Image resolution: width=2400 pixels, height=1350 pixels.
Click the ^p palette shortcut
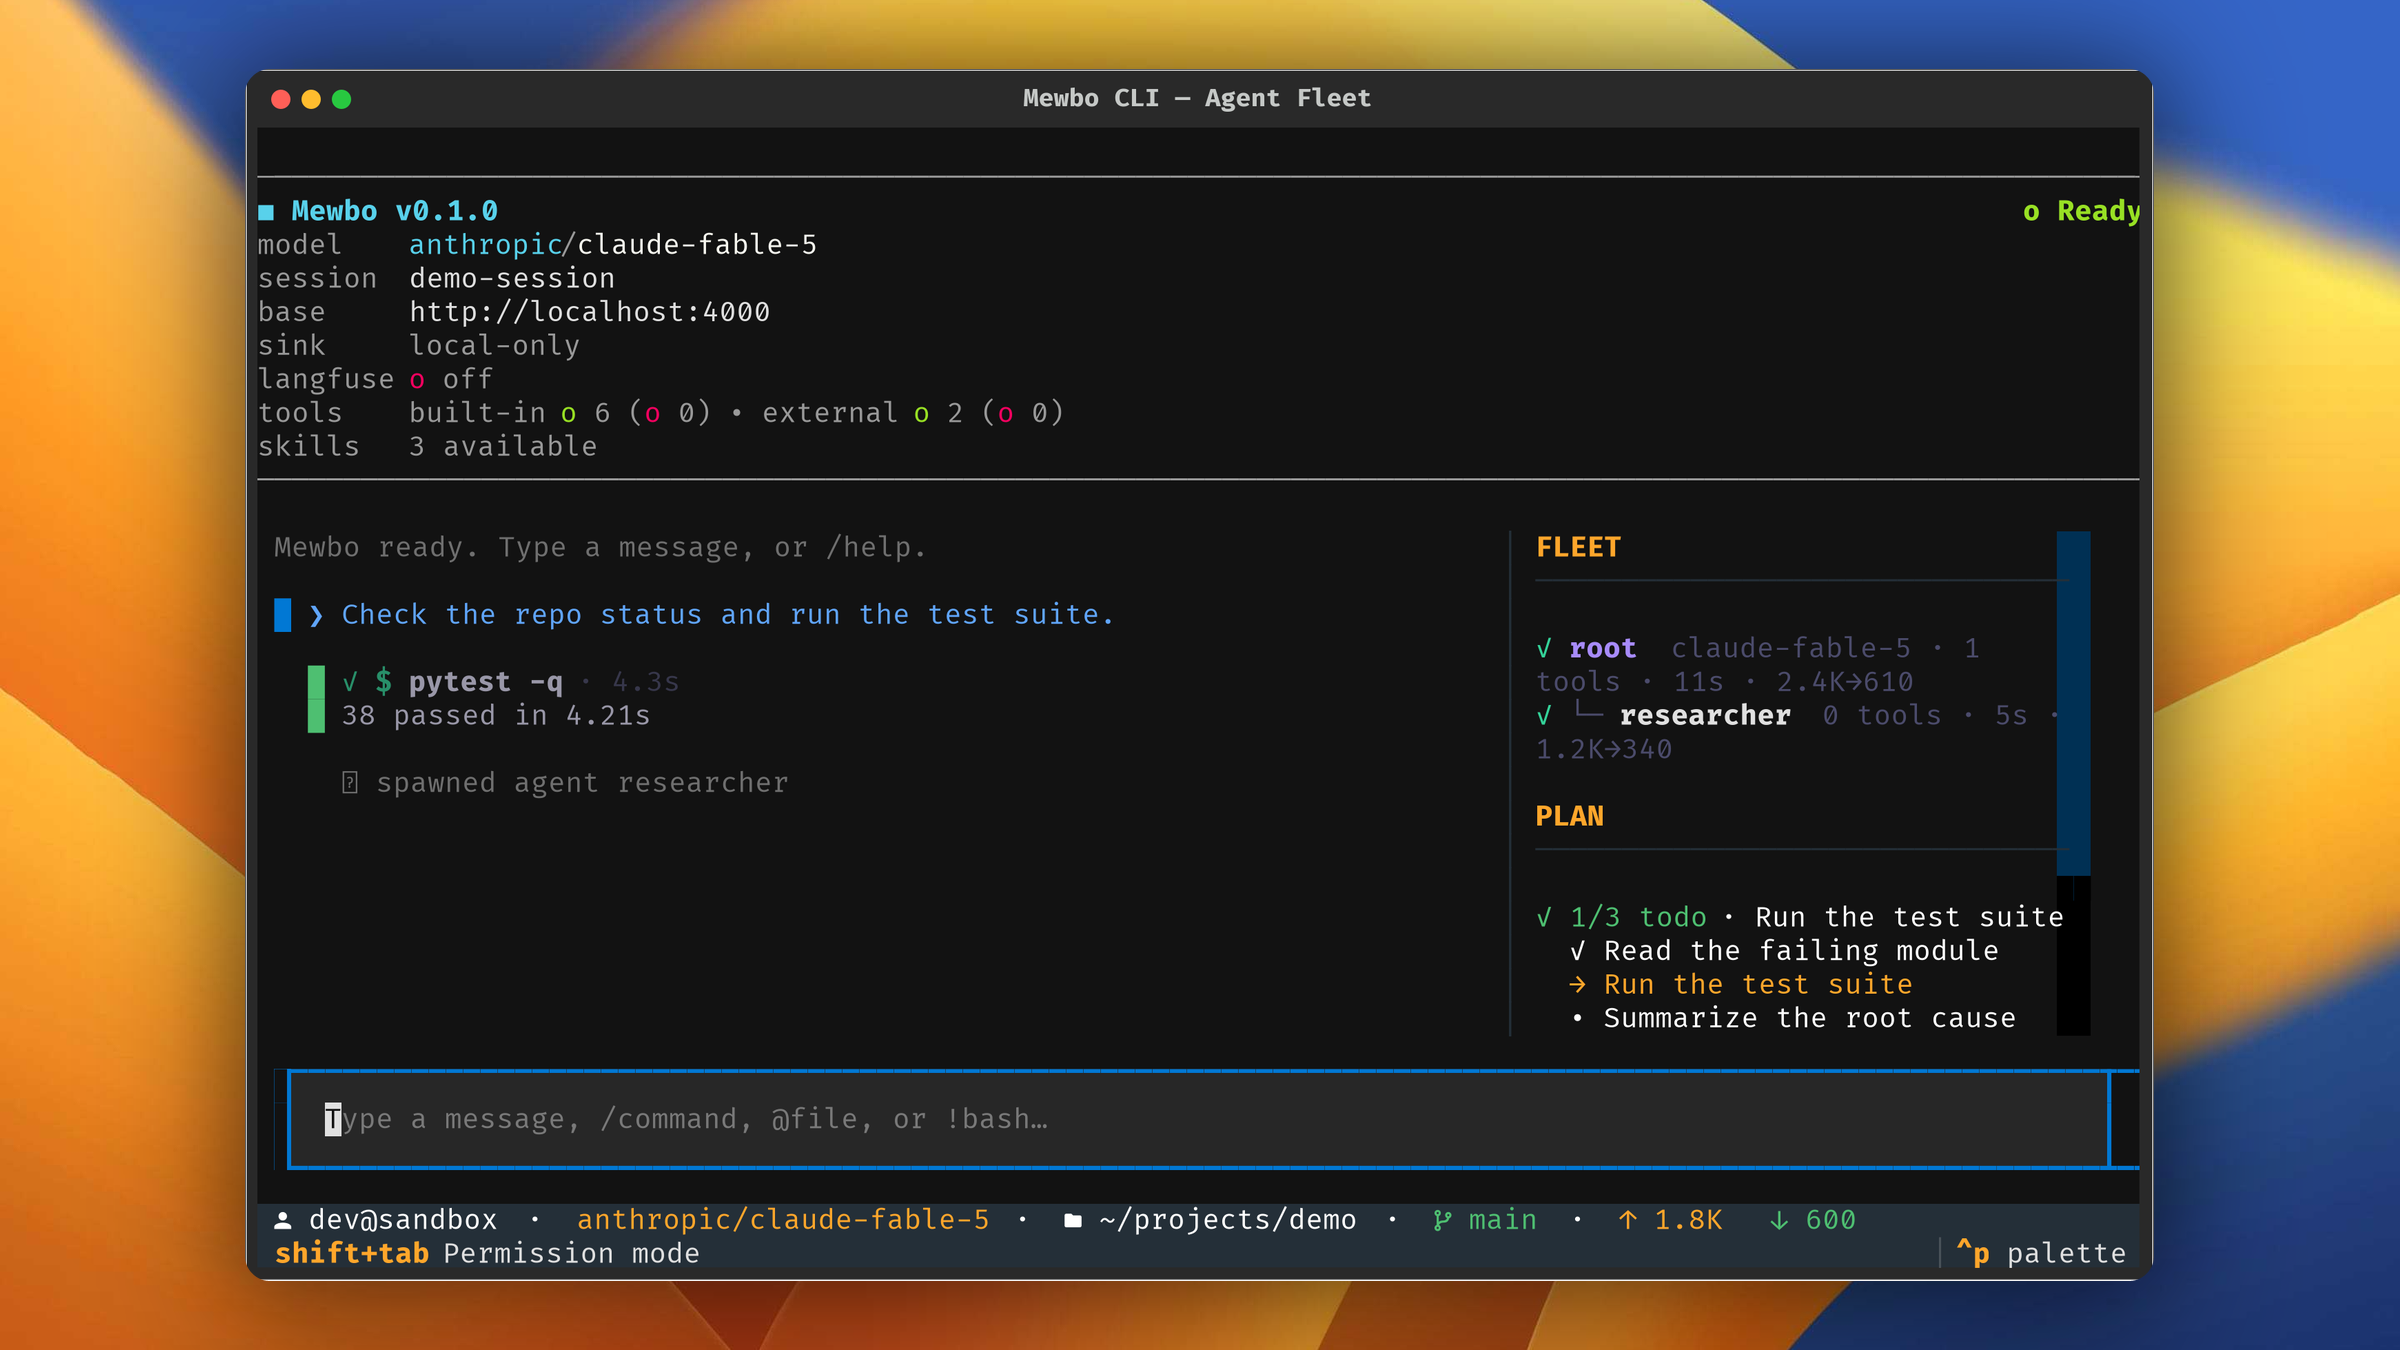click(2041, 1254)
